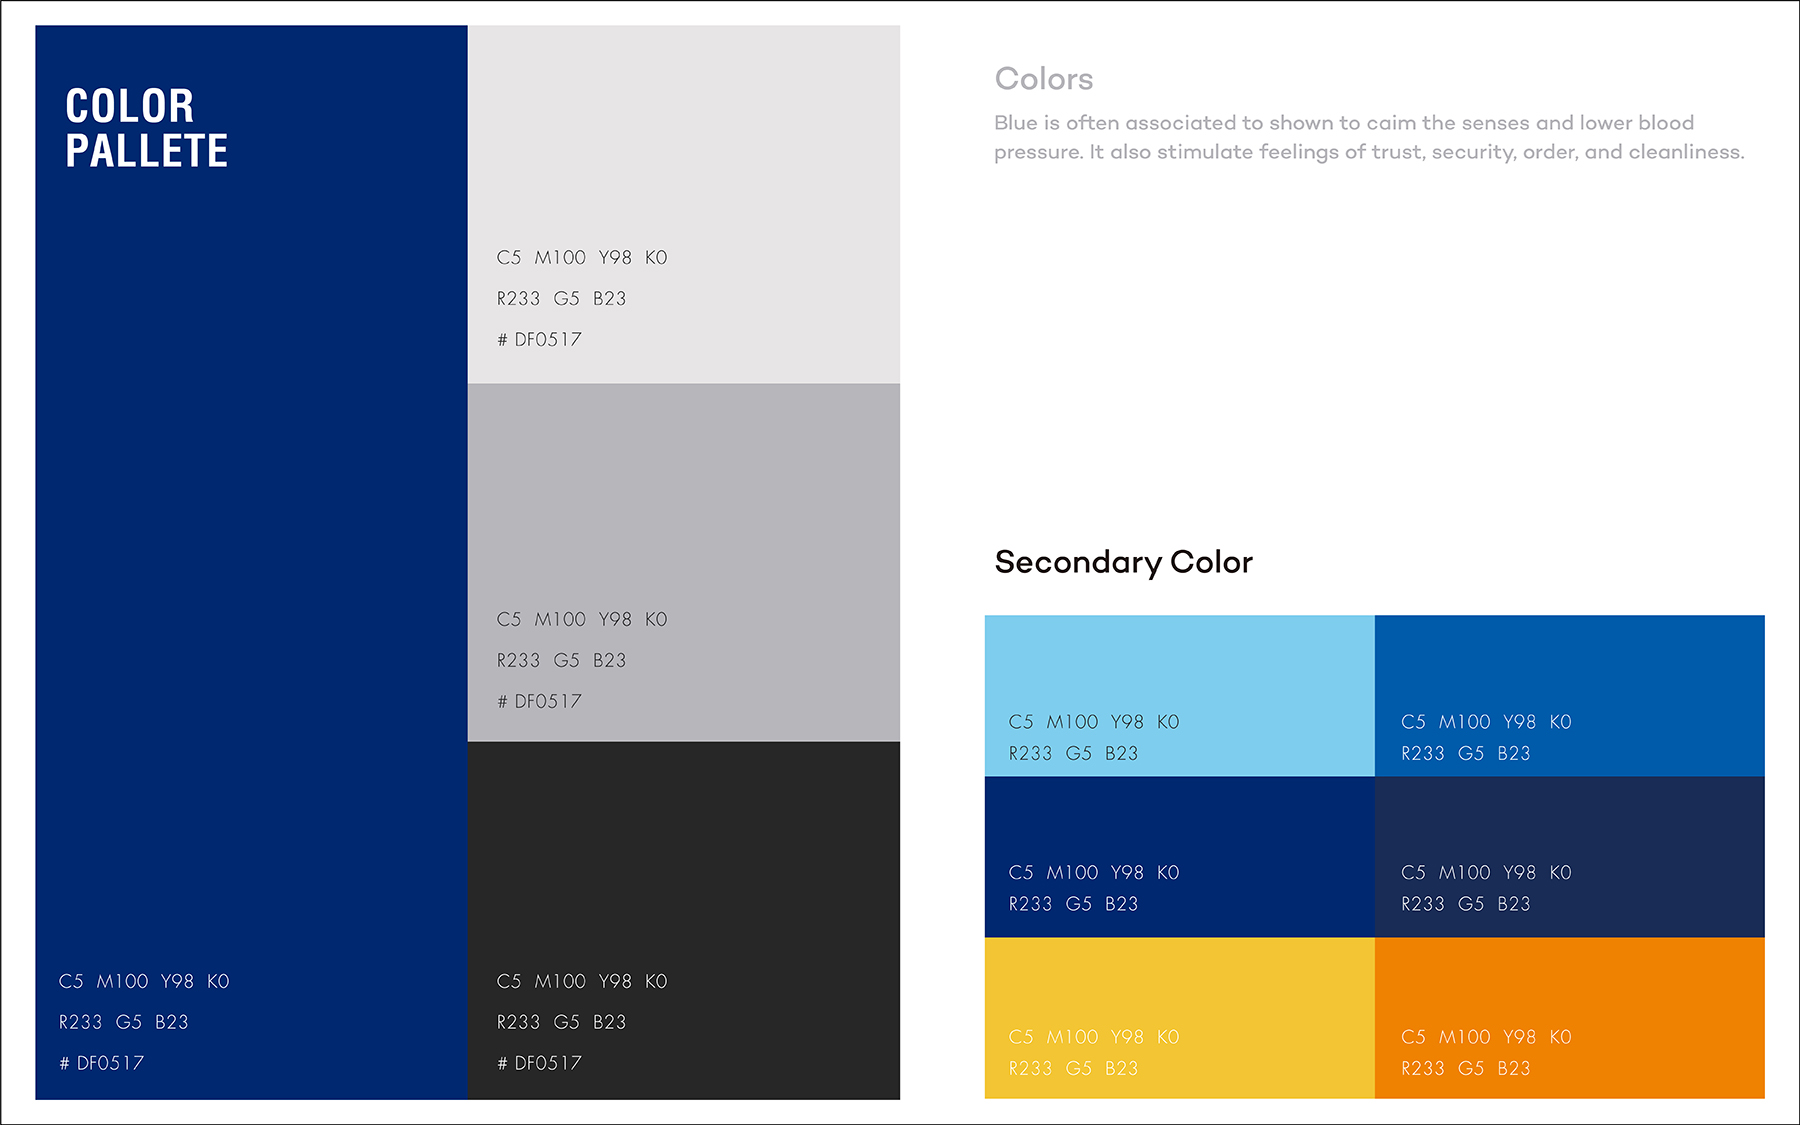
Task: Click the CMYK values in the medium gray swatch
Action: [582, 620]
